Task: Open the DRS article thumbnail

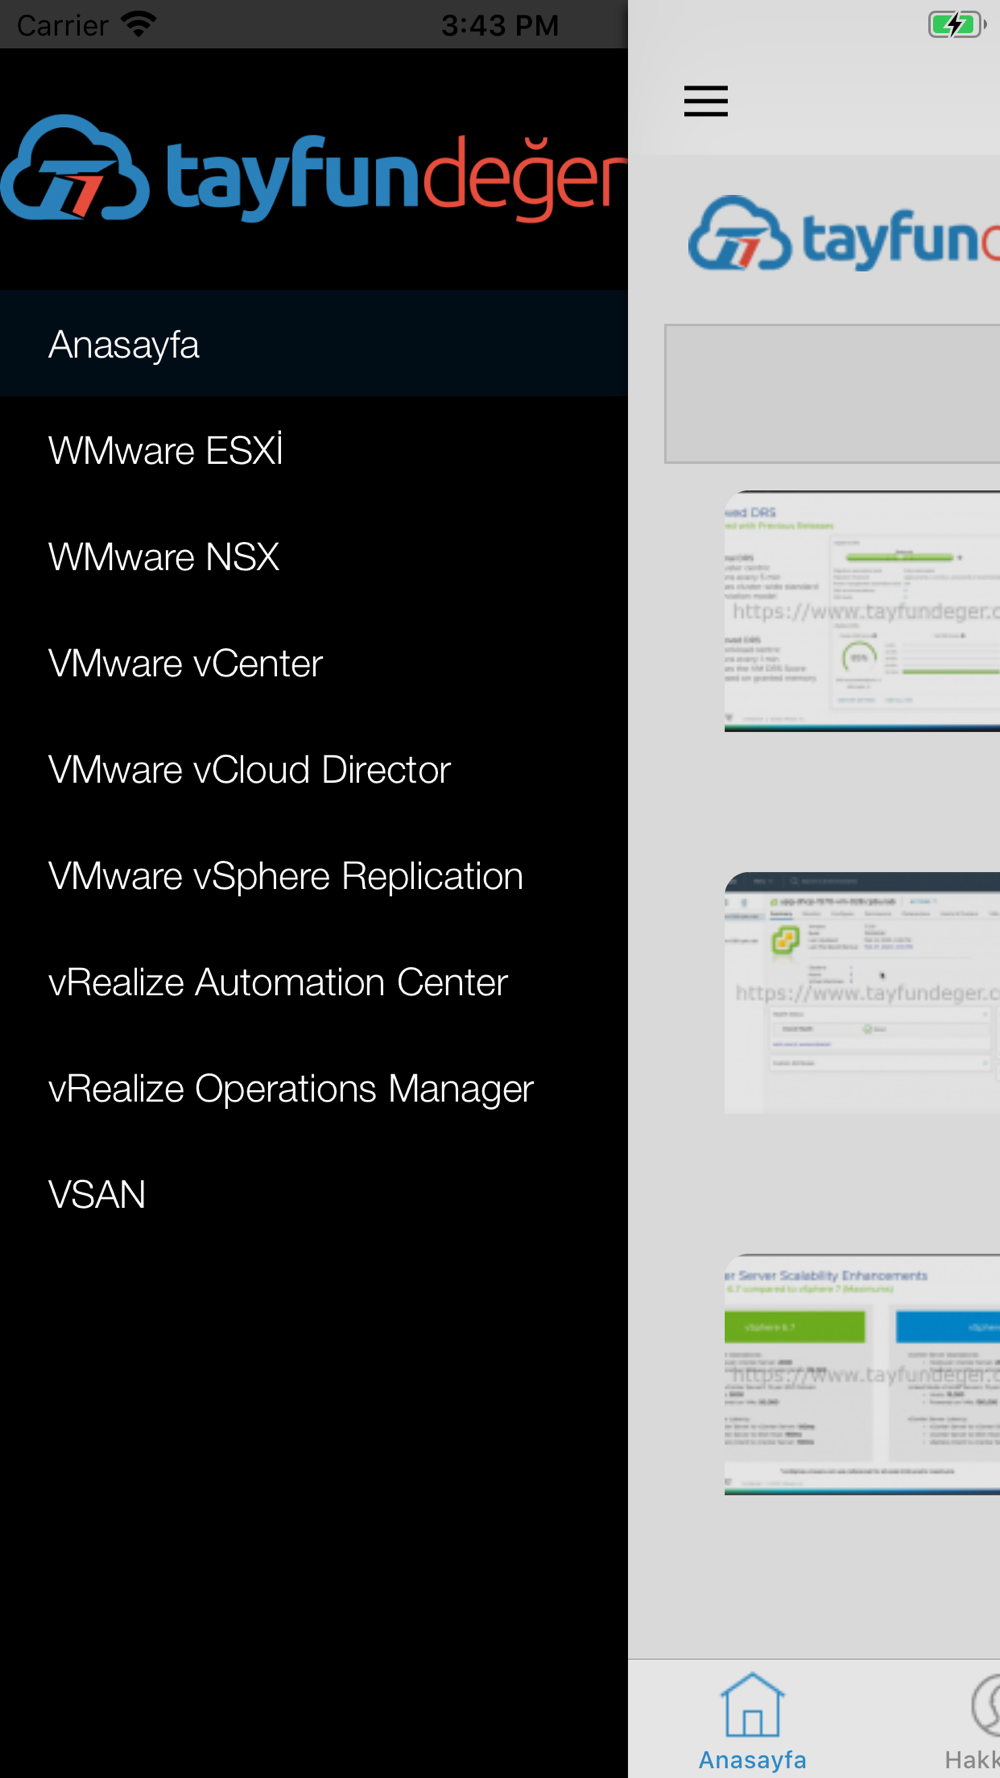Action: (x=862, y=611)
